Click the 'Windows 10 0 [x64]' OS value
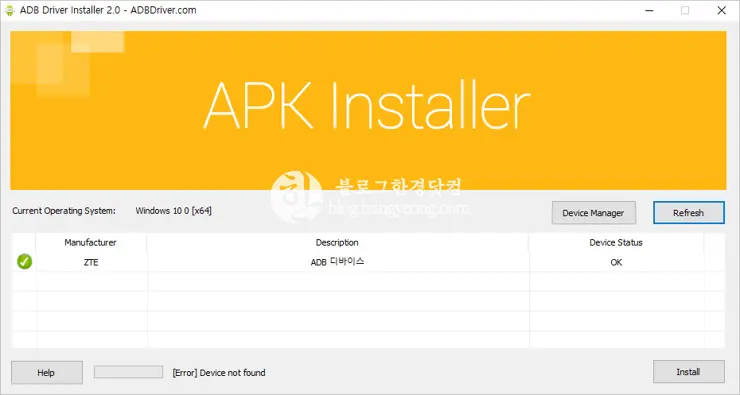This screenshot has height=395, width=740. (174, 210)
